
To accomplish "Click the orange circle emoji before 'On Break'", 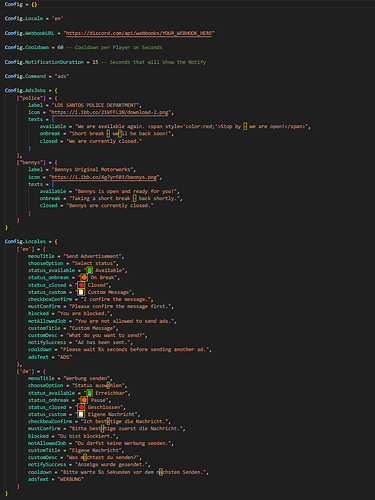I will pos(84,277).
